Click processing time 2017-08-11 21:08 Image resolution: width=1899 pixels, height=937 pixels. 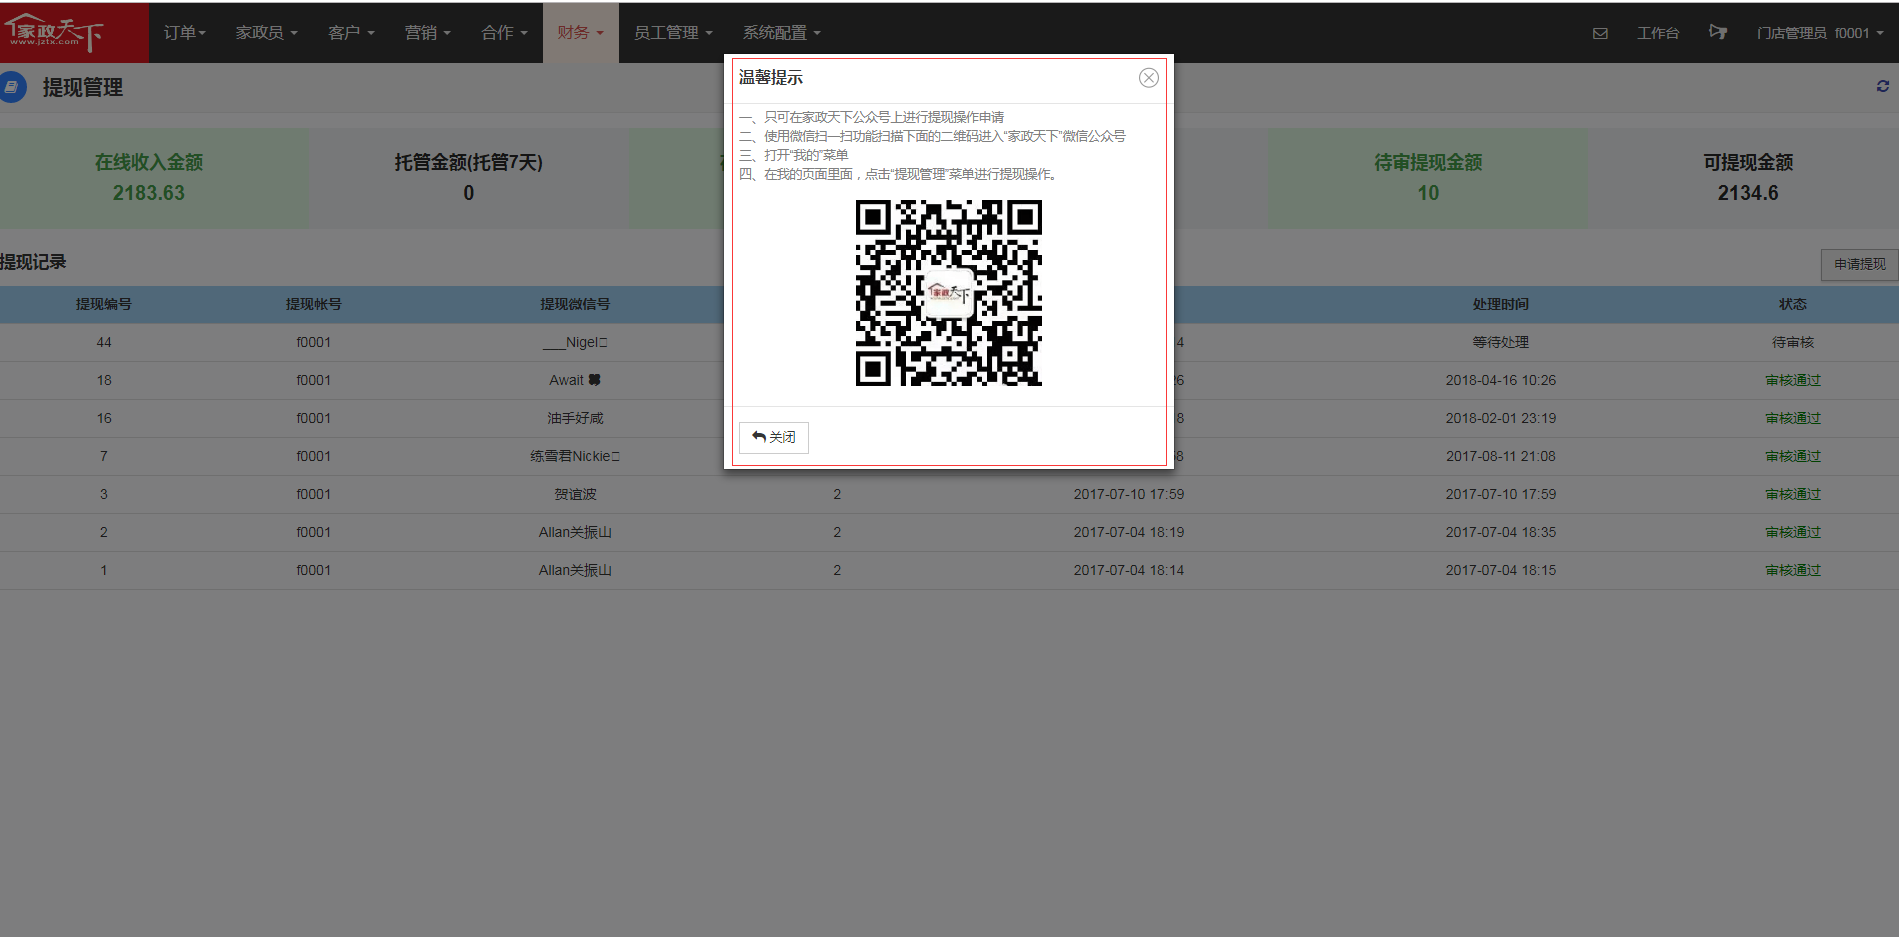1500,456
